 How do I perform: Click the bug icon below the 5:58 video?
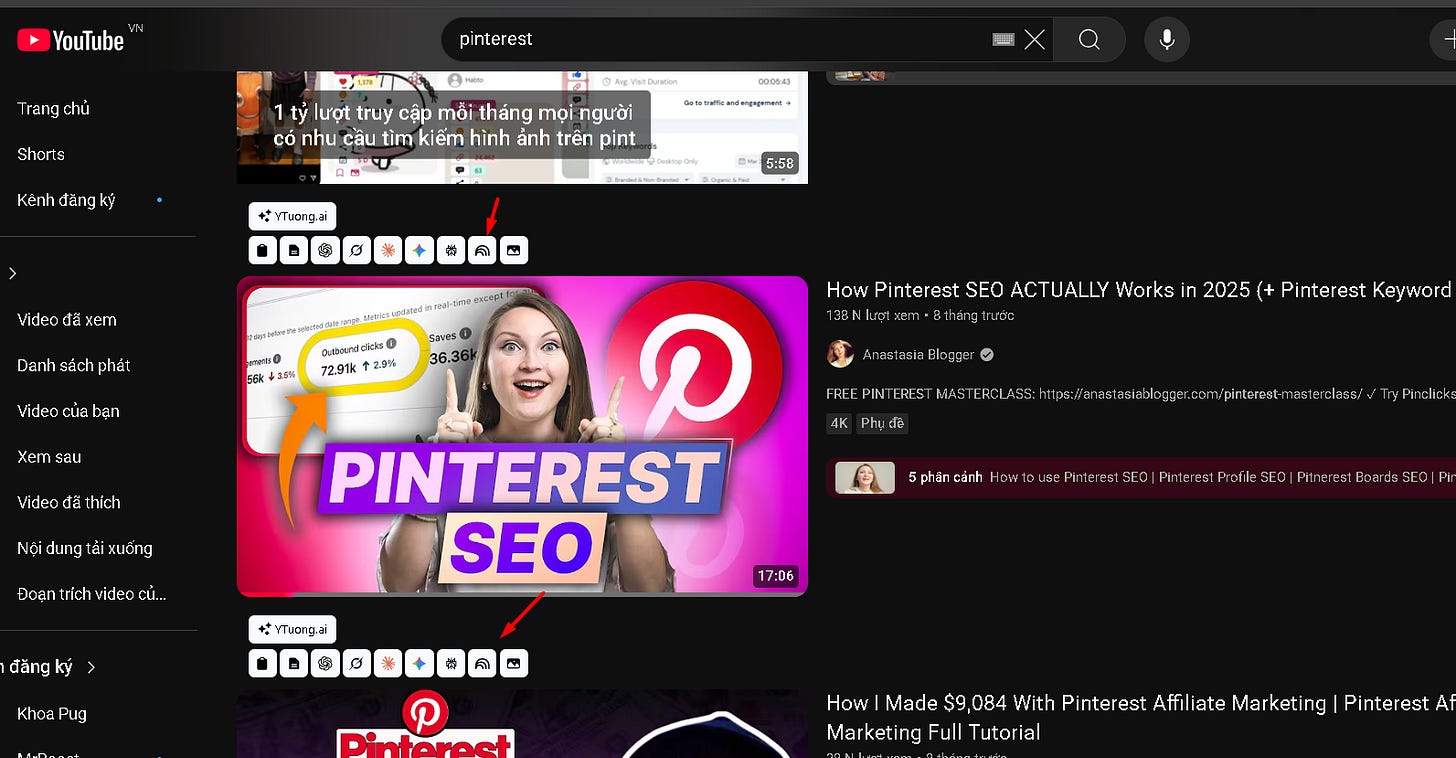click(451, 251)
